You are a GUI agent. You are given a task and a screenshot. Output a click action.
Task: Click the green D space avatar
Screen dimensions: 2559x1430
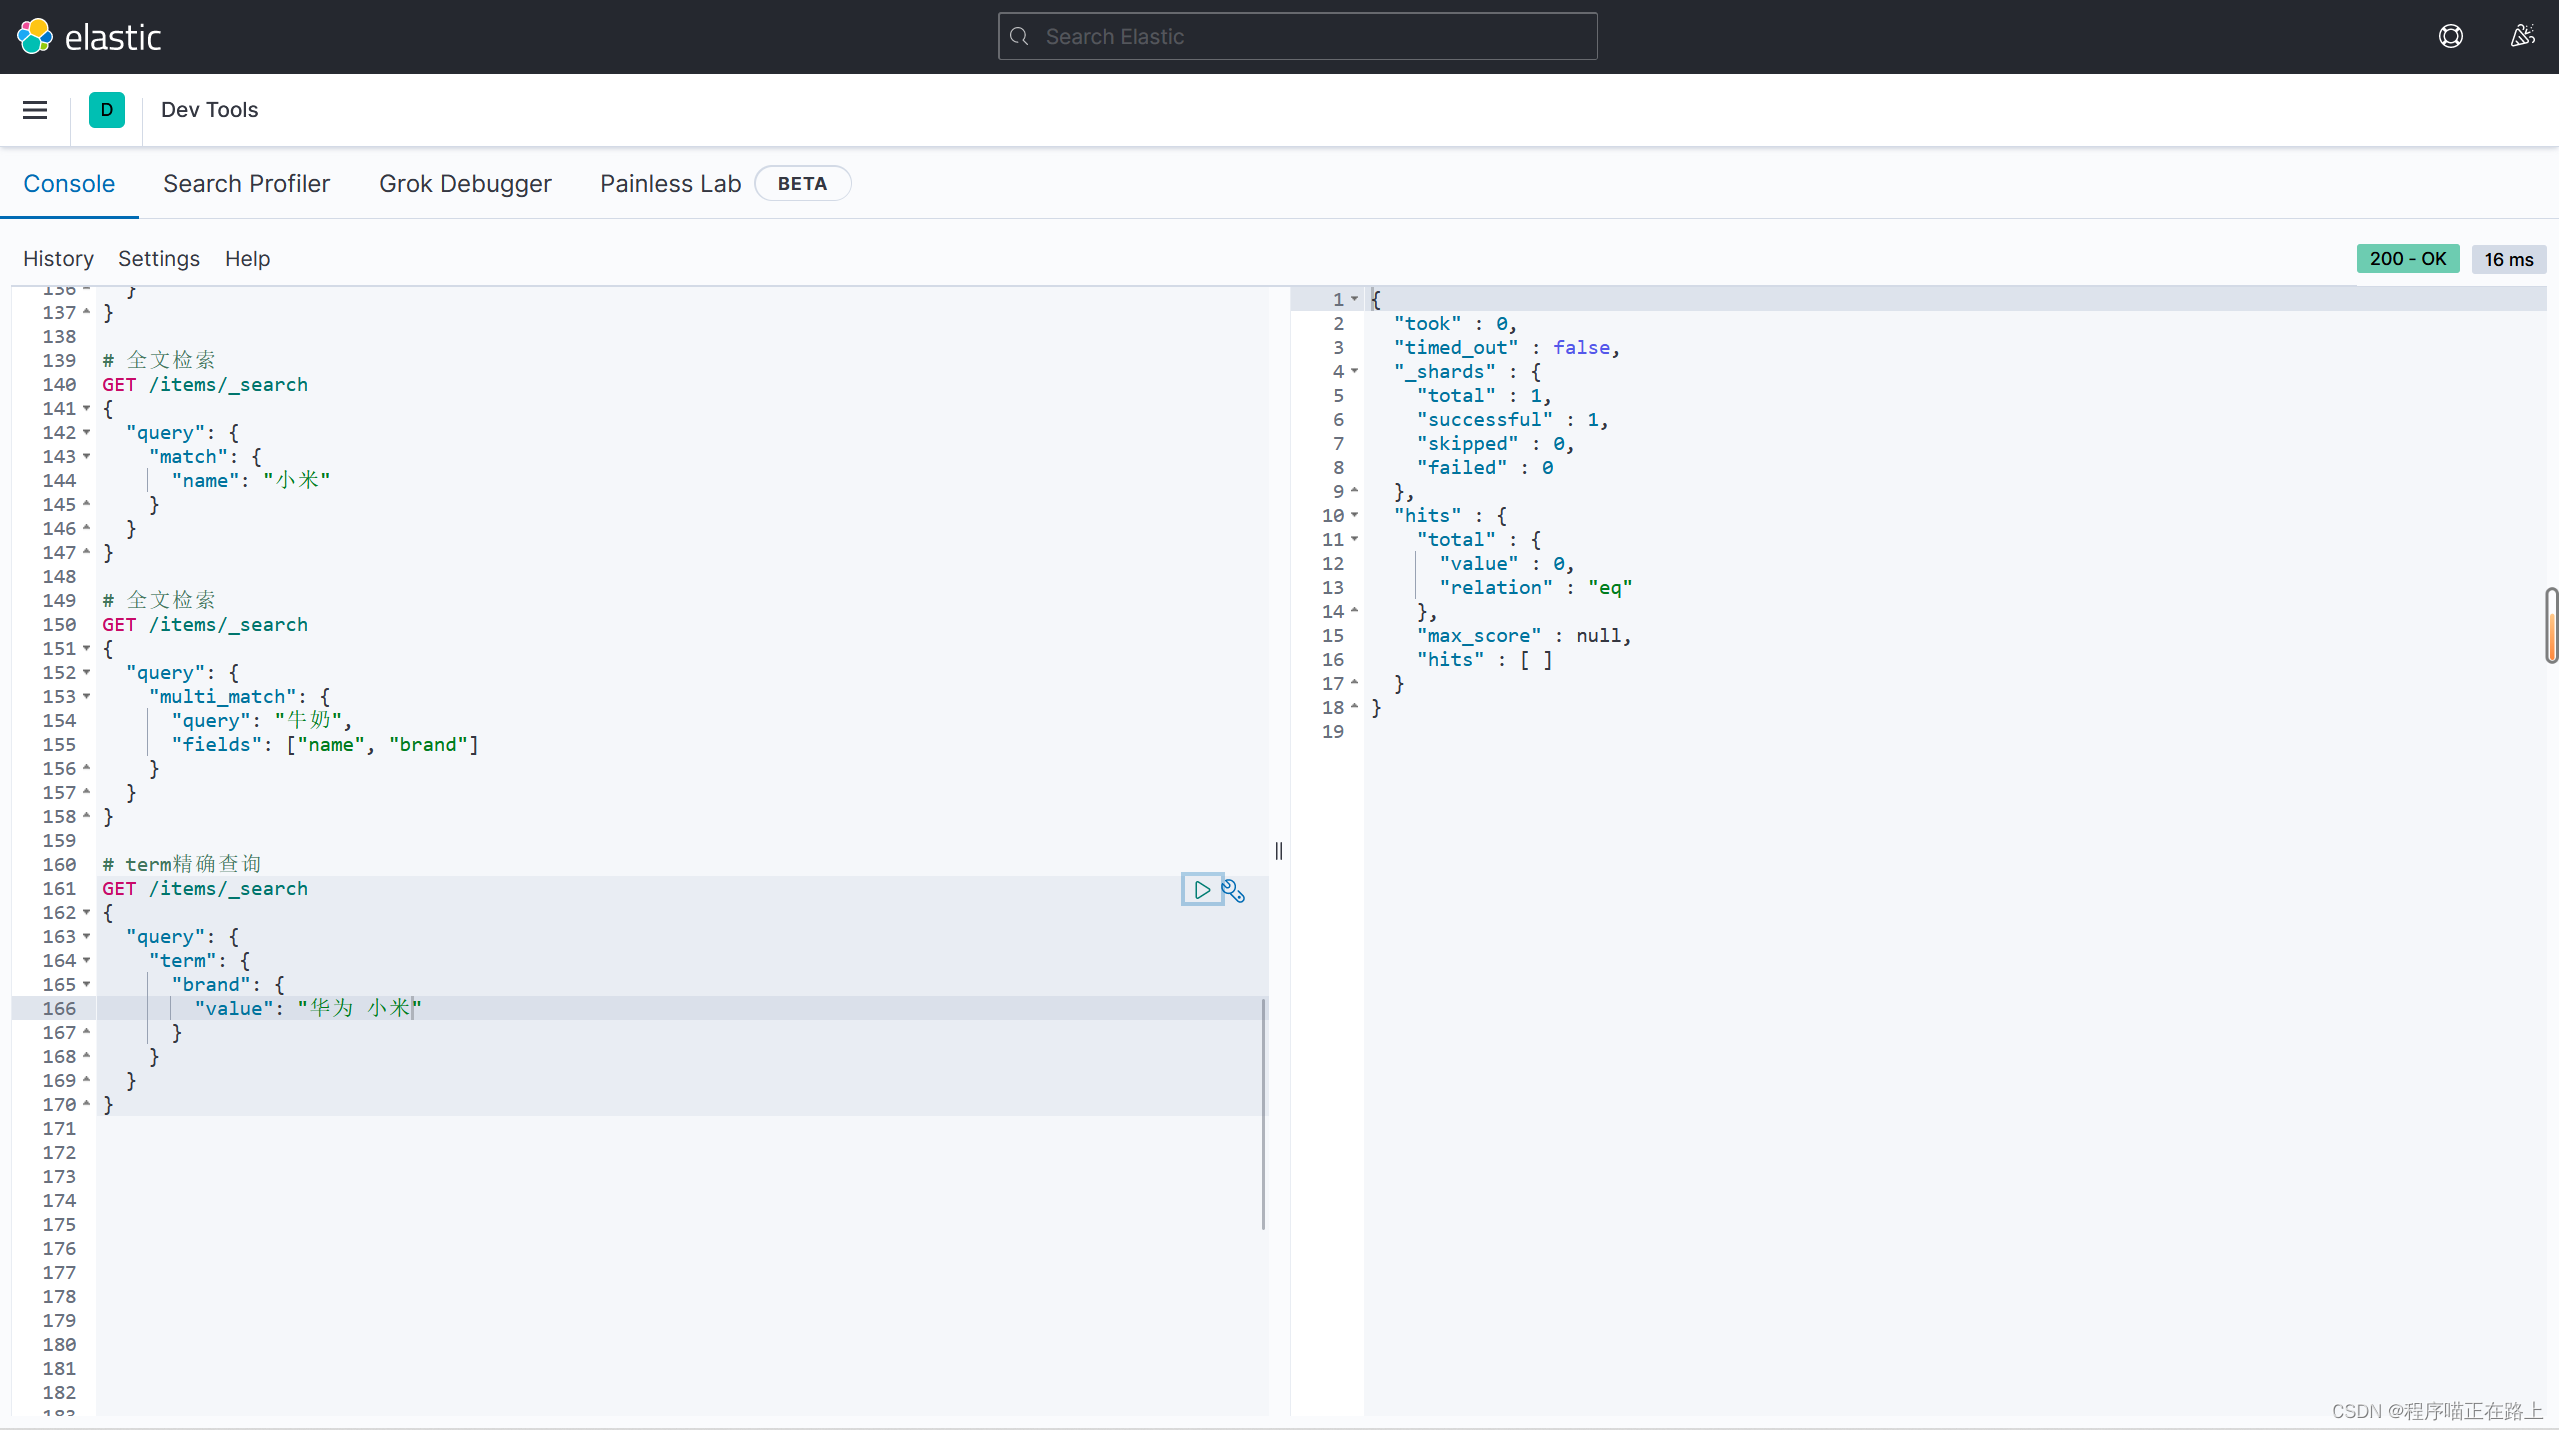[107, 110]
